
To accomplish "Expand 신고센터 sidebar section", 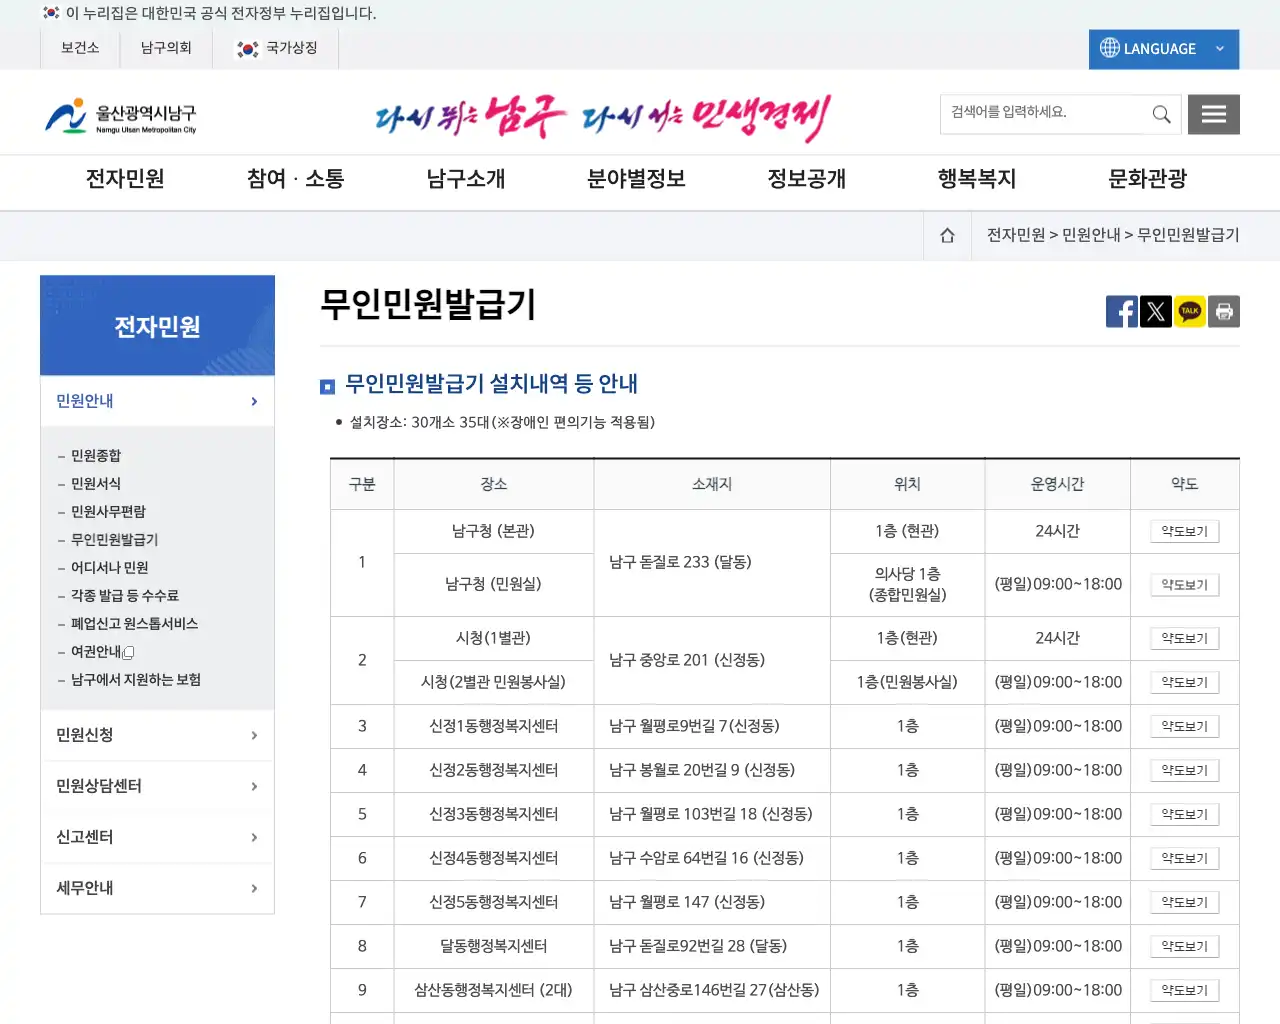I will pyautogui.click(x=157, y=837).
